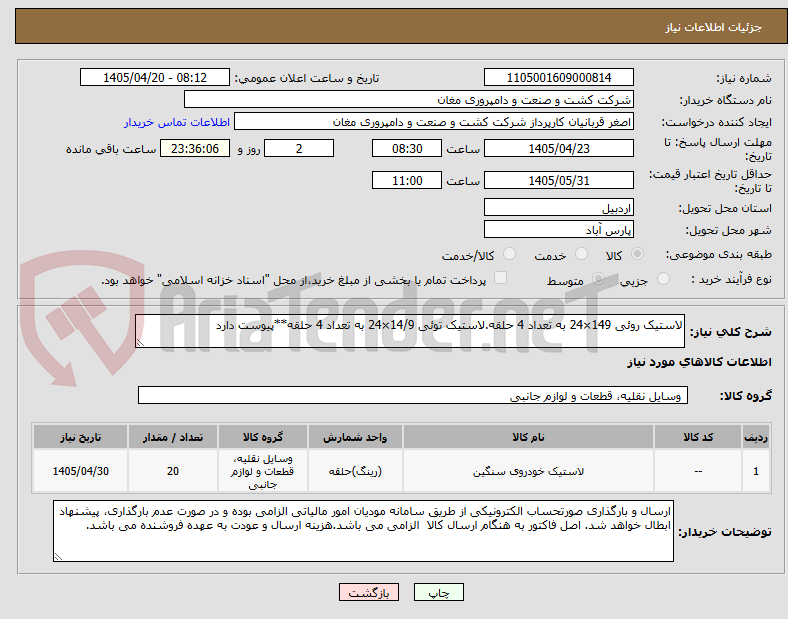
Task: Click the تاریخ نیاز column header
Action: (x=80, y=437)
